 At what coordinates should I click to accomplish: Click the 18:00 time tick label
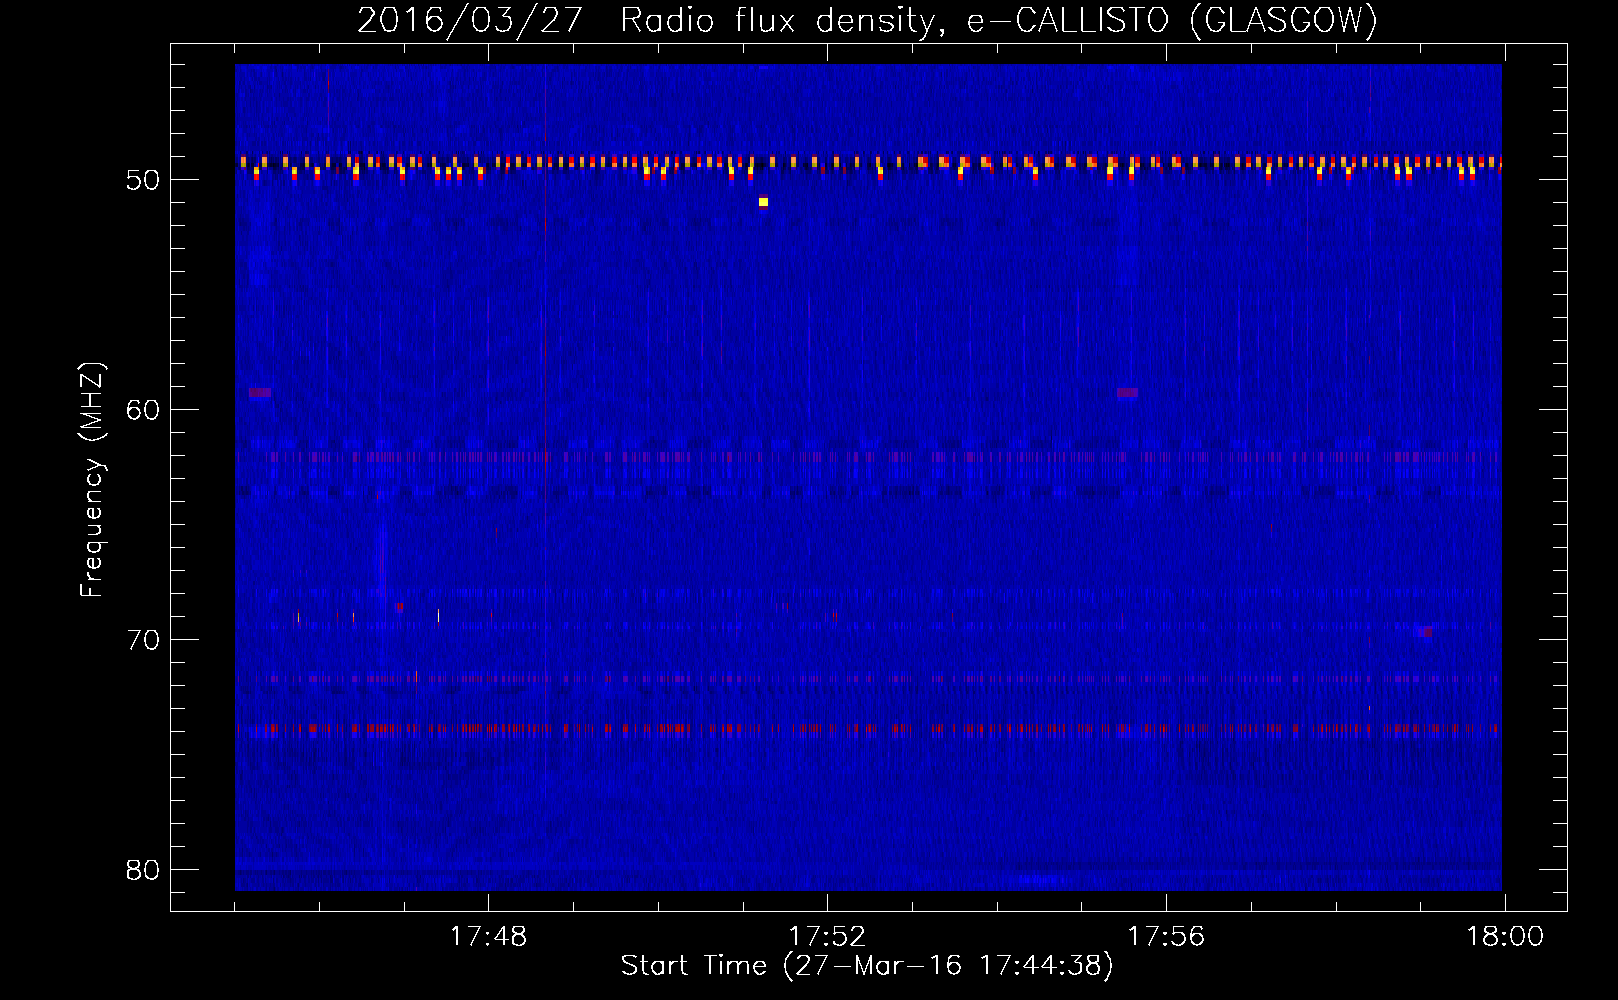tap(1505, 937)
